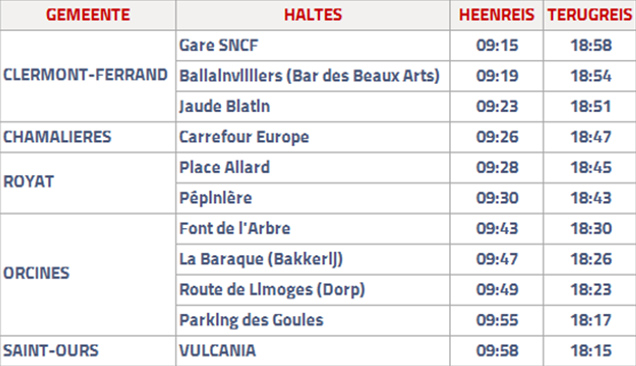The image size is (636, 366).
Task: Click the GEMEENTE column header
Action: [88, 15]
